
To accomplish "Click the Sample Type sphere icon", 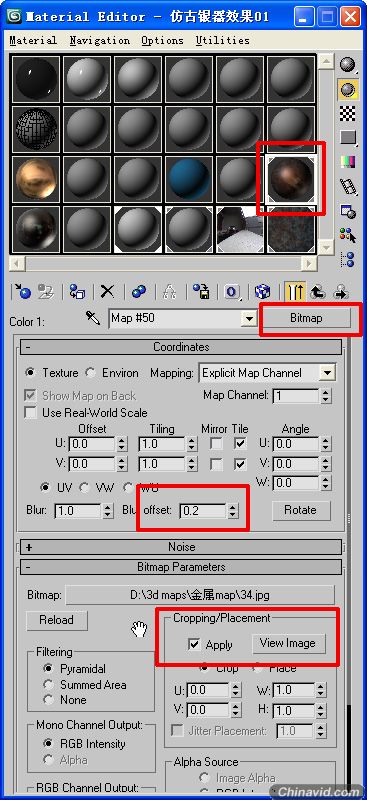I will click(348, 65).
